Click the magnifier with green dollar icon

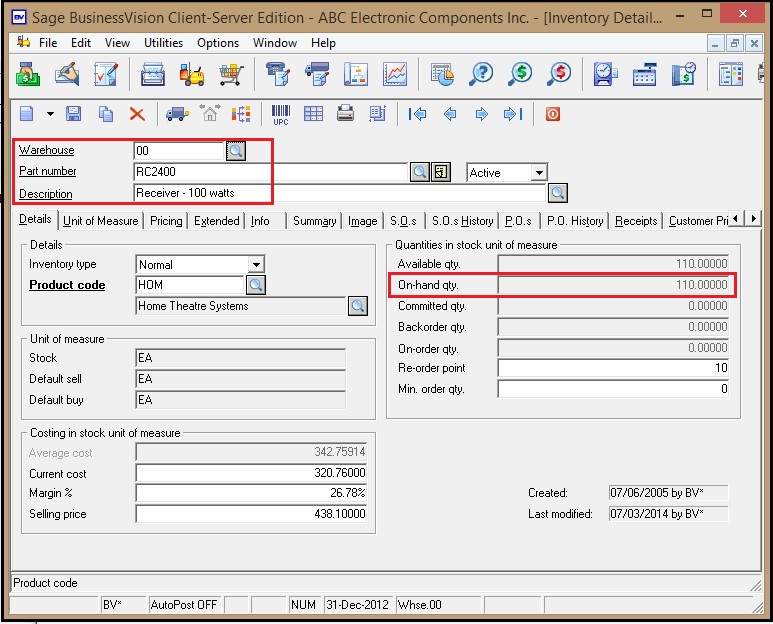(x=520, y=74)
